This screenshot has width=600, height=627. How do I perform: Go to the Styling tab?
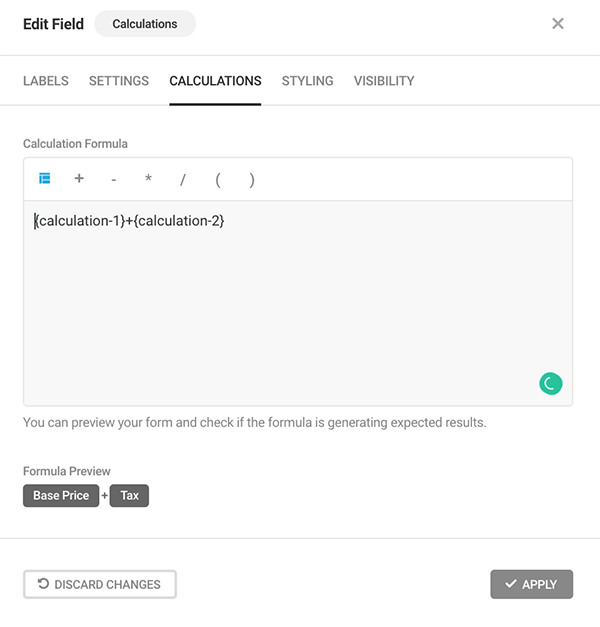pyautogui.click(x=307, y=81)
